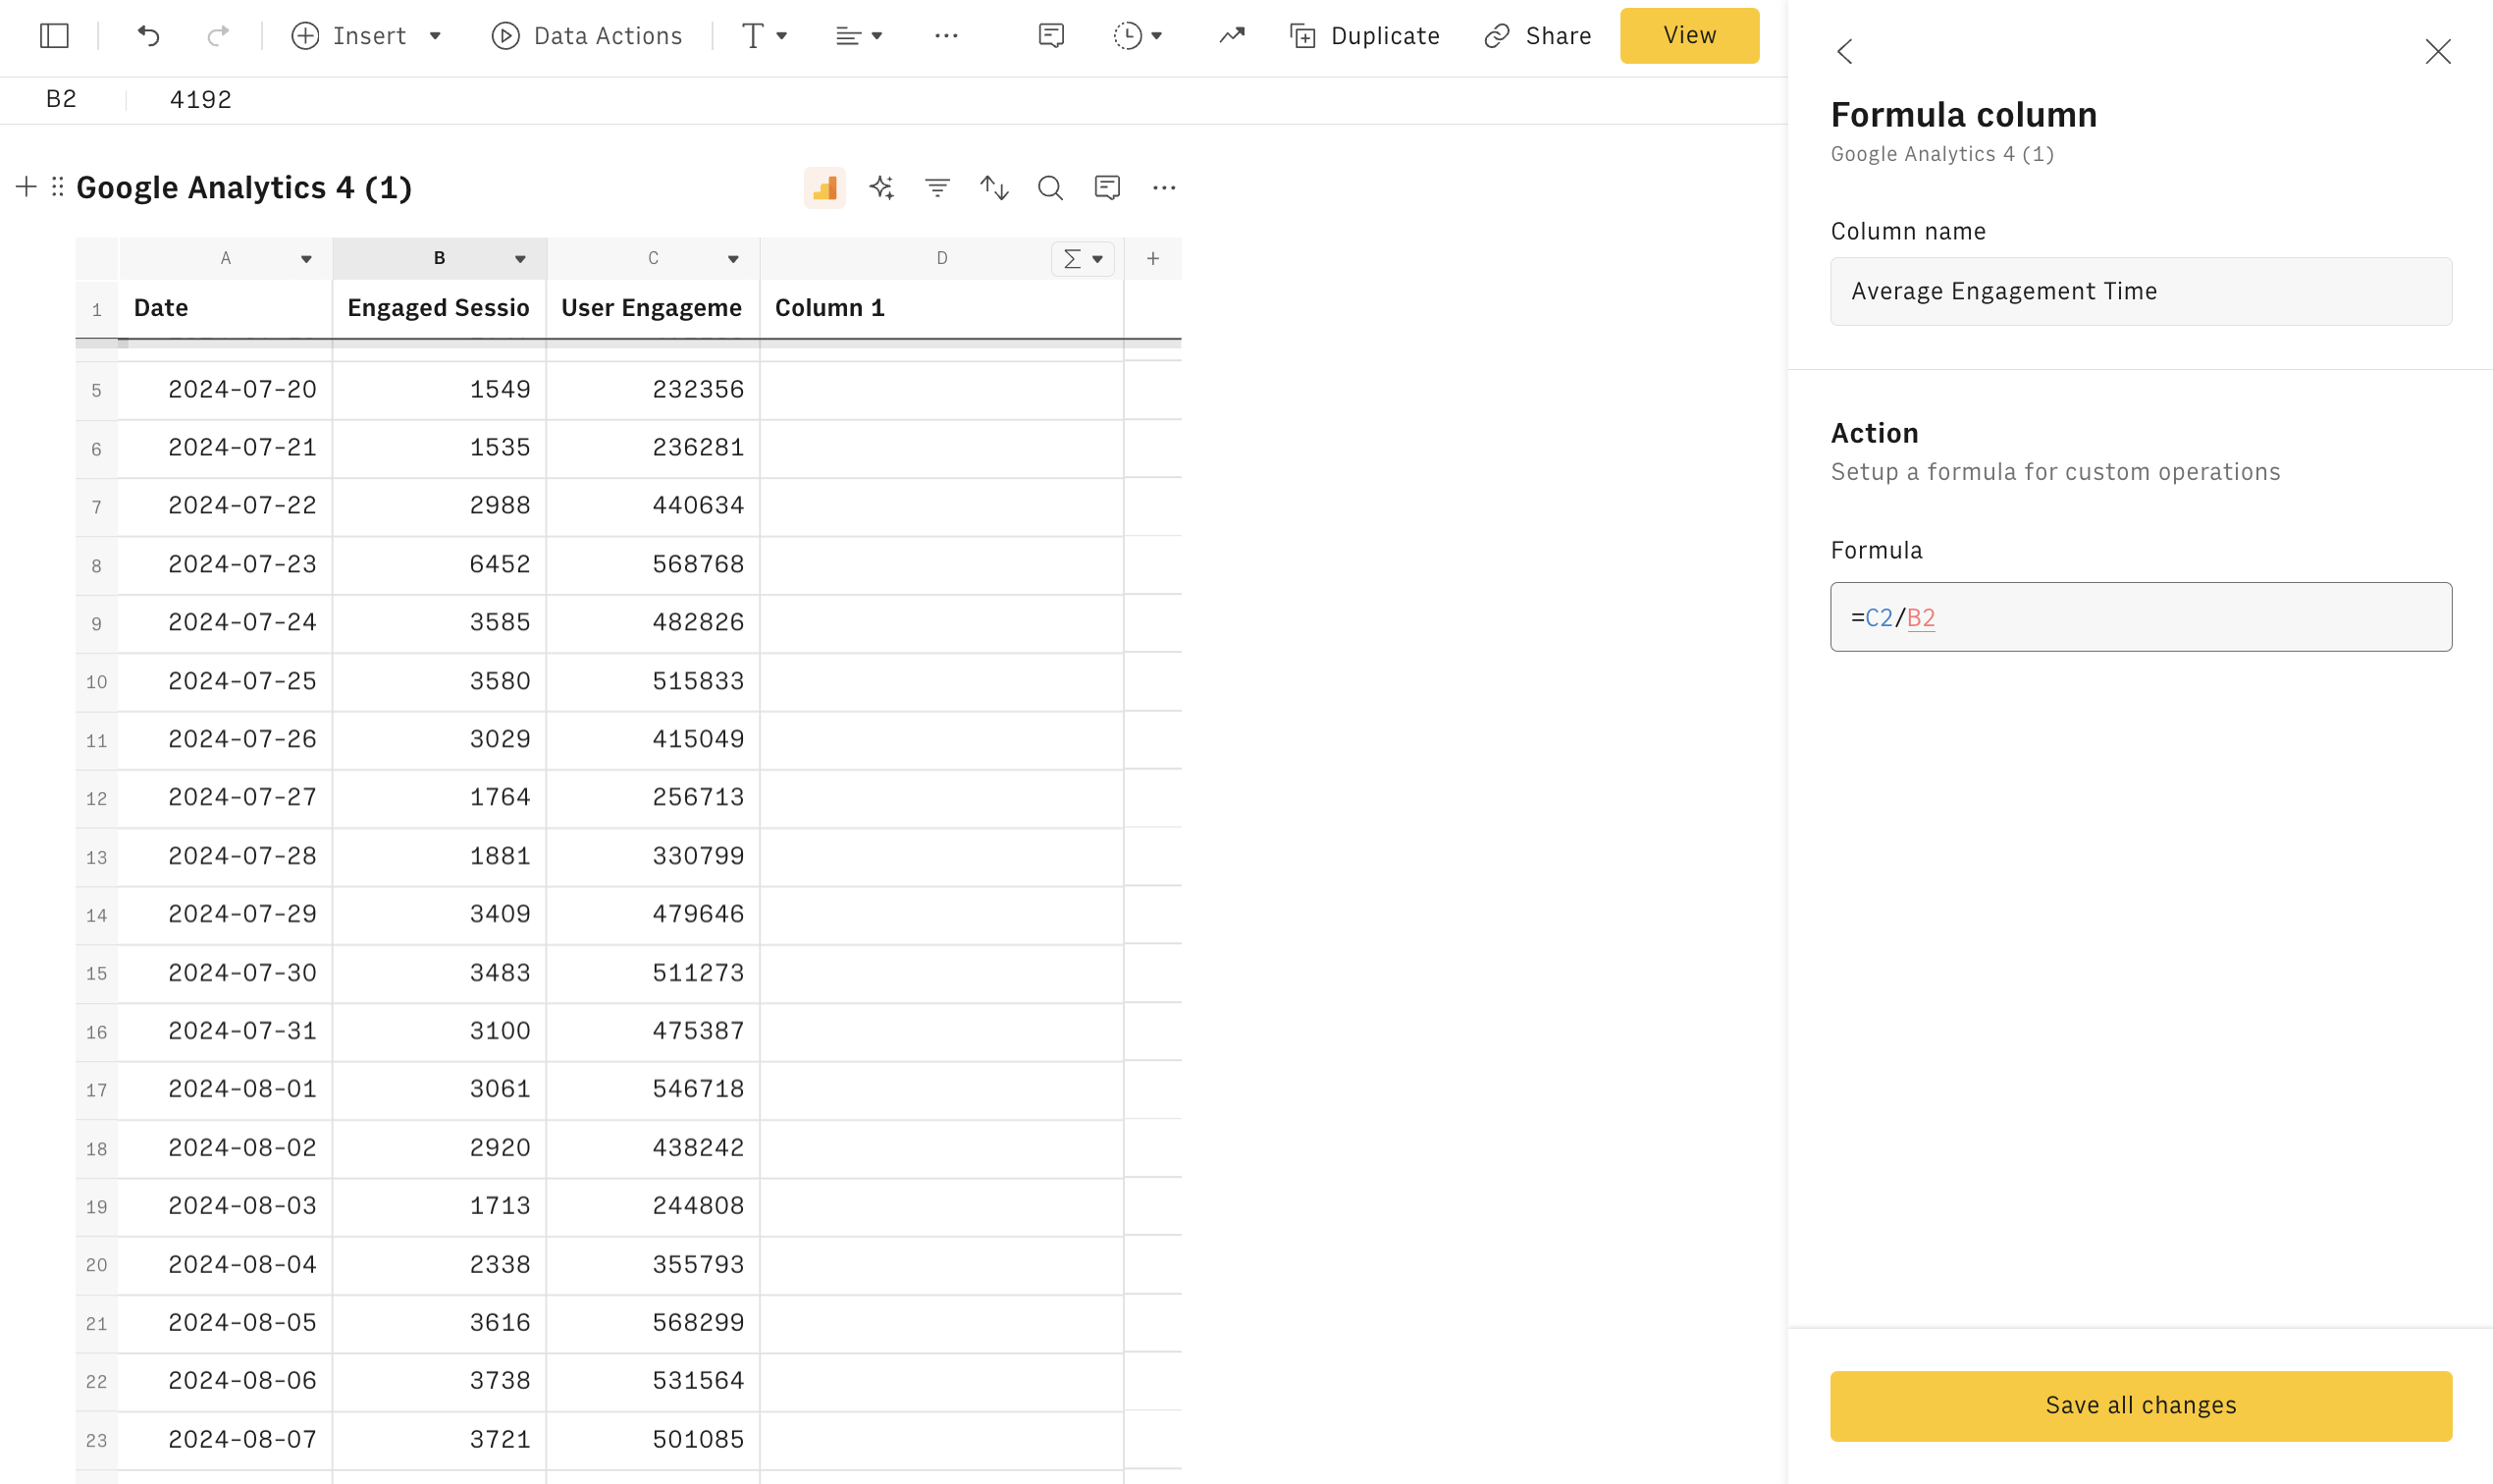Open the text style dropdown
Viewport: 2493px width, 1484px height.
click(764, 36)
